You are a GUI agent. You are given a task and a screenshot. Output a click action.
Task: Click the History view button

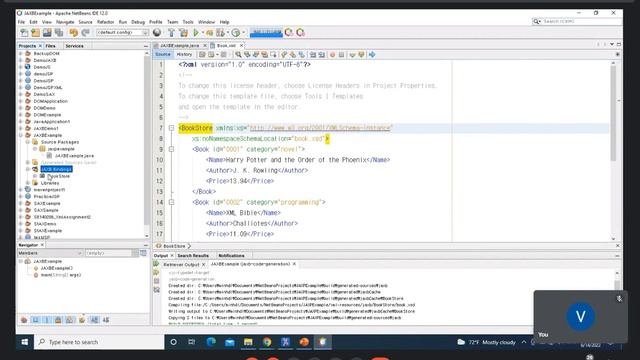tap(184, 54)
